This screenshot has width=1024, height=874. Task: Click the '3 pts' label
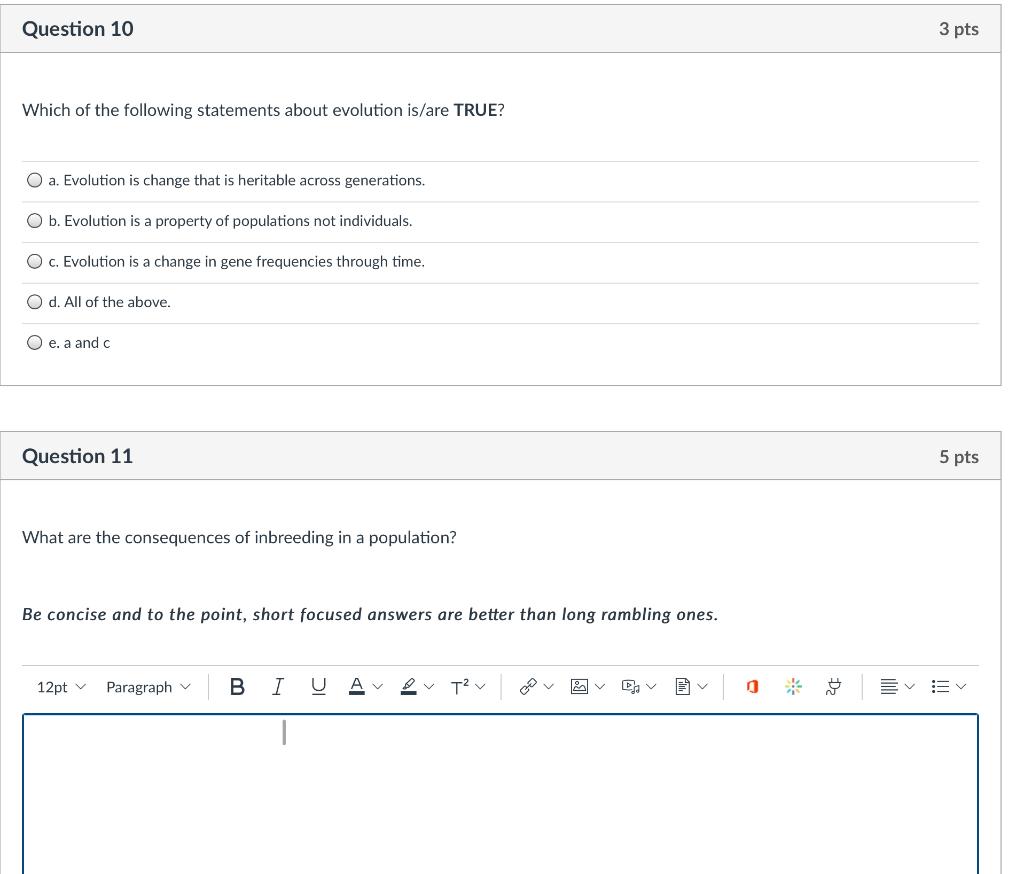pos(959,29)
